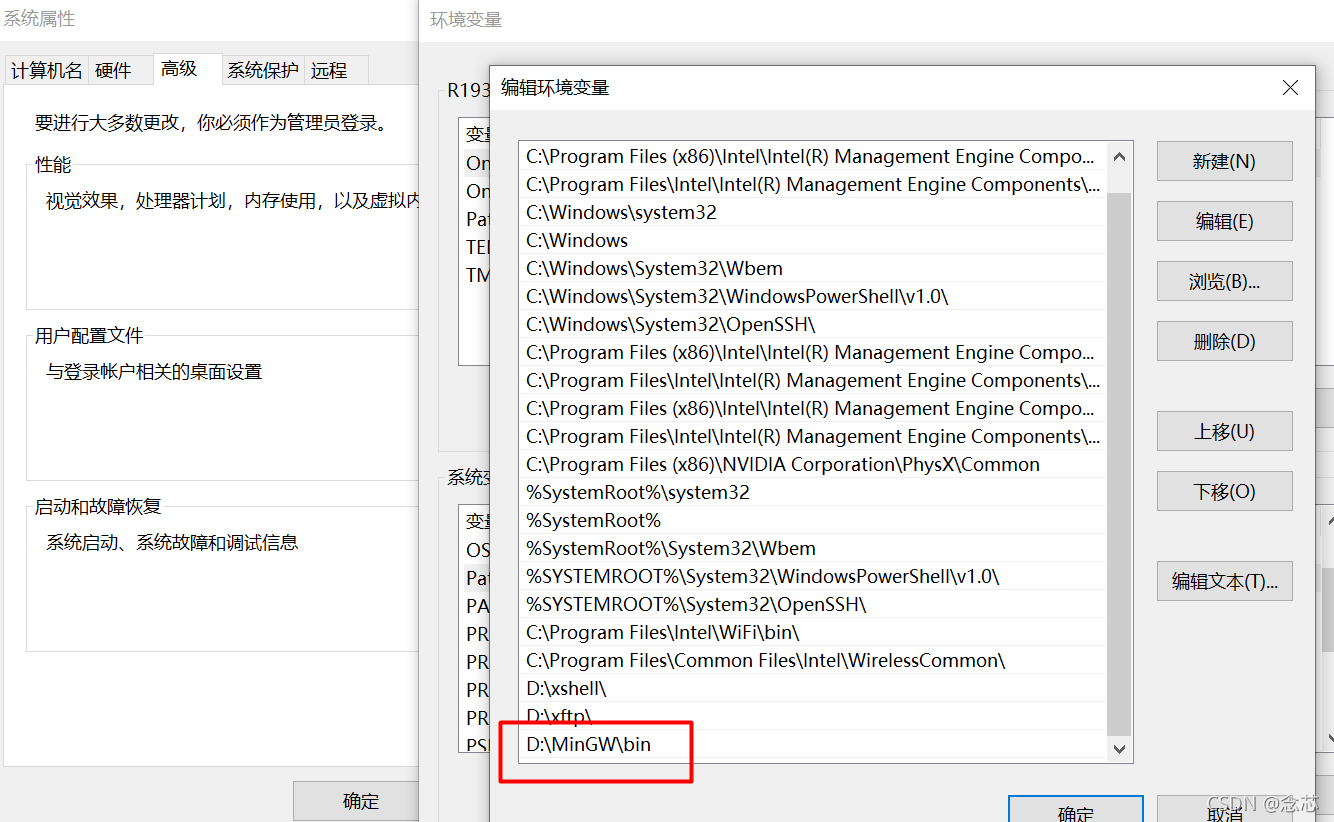
Task: Select the NVIDIA Corporation\PhysX\Common row
Action: pyautogui.click(x=812, y=464)
